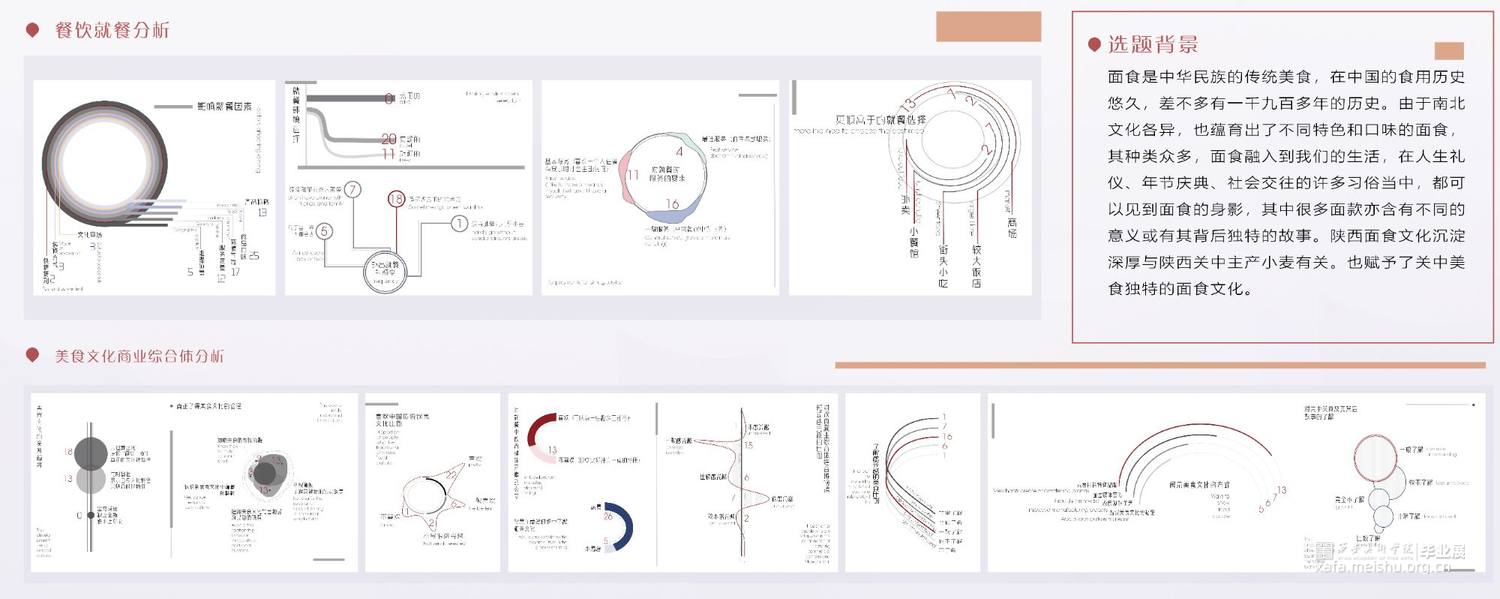Viewport: 1500px width, 599px height.
Task: Click the 选题背景 panel title
Action: point(1152,45)
